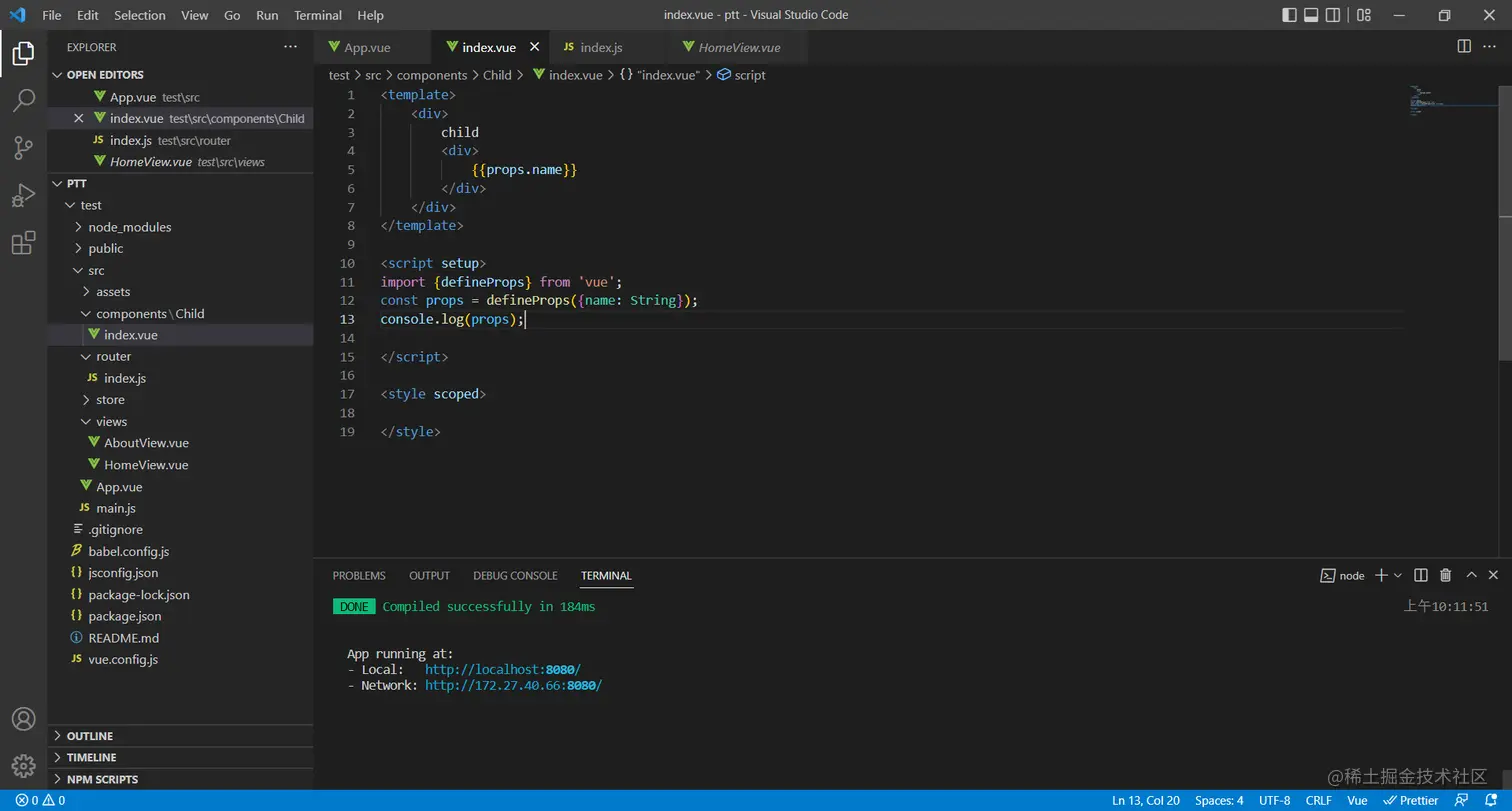This screenshot has width=1512, height=811.
Task: Open the Search view in activity bar
Action: coord(23,100)
